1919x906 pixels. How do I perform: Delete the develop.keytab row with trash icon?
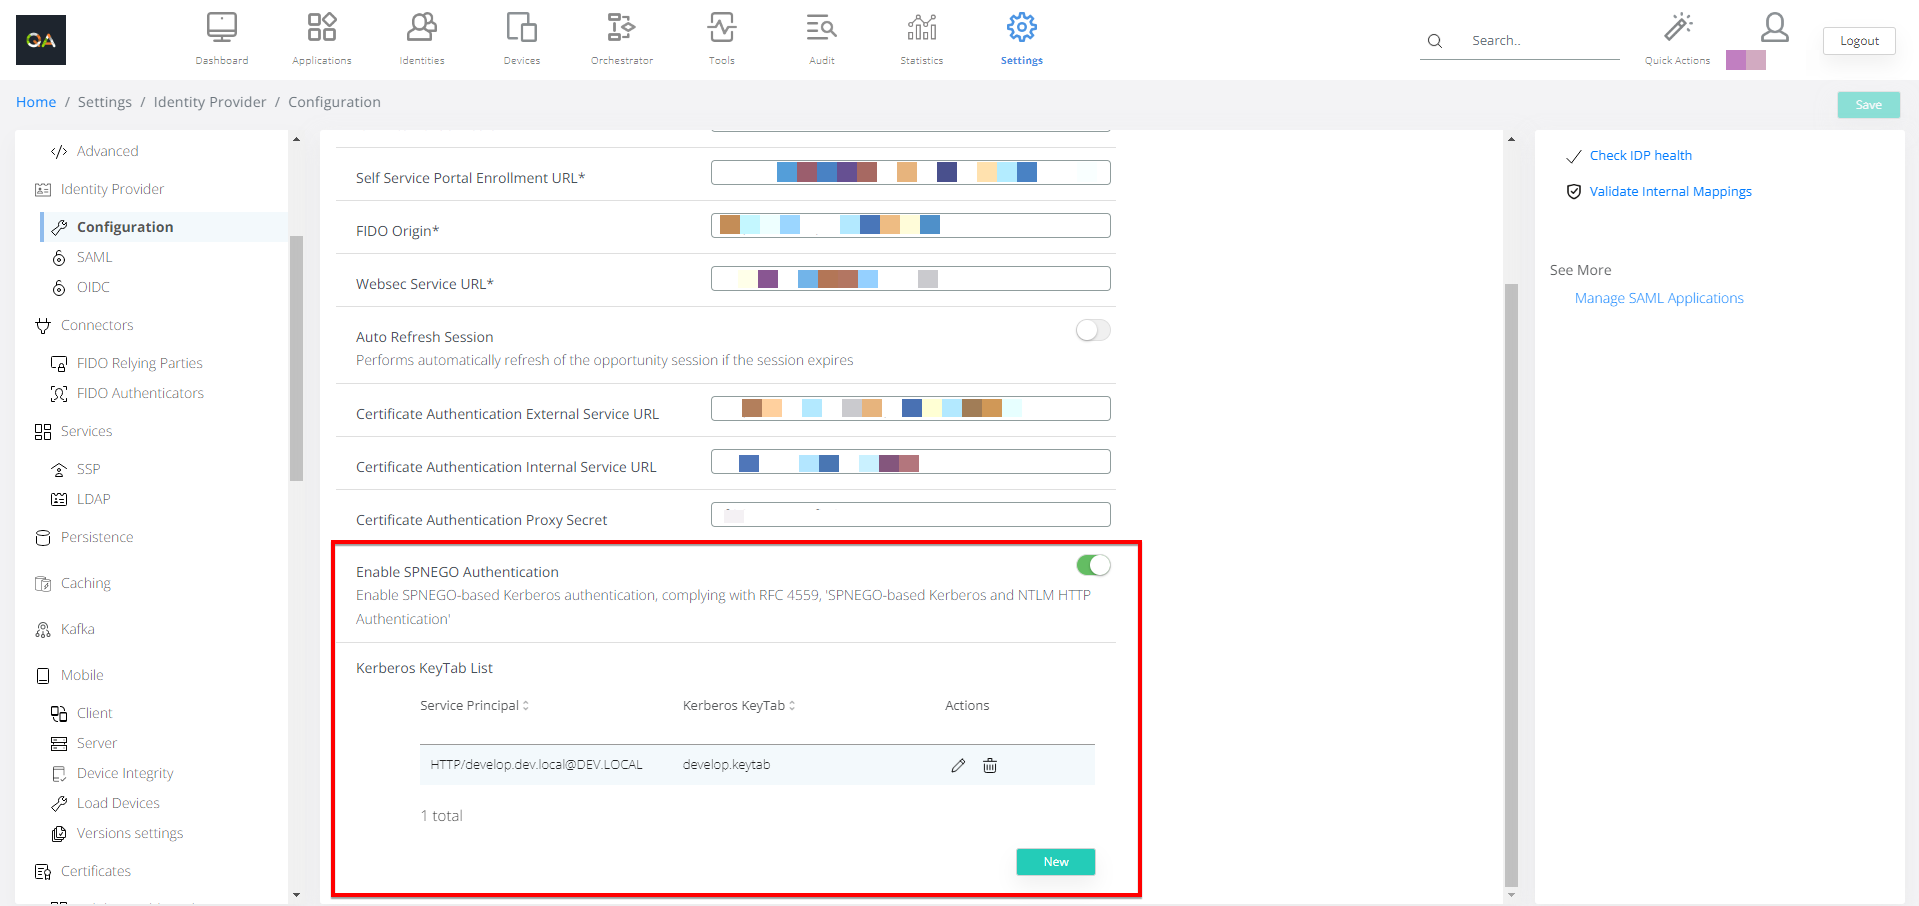click(x=990, y=765)
